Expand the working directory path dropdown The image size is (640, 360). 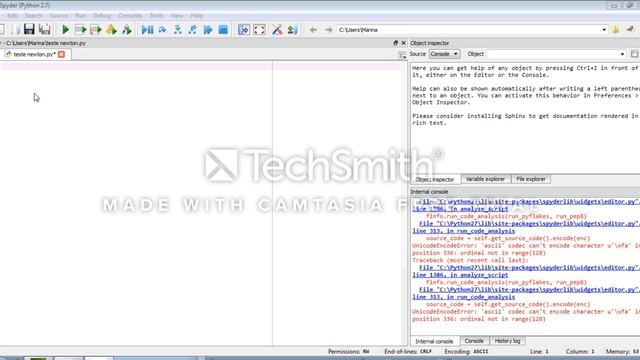click(x=604, y=30)
